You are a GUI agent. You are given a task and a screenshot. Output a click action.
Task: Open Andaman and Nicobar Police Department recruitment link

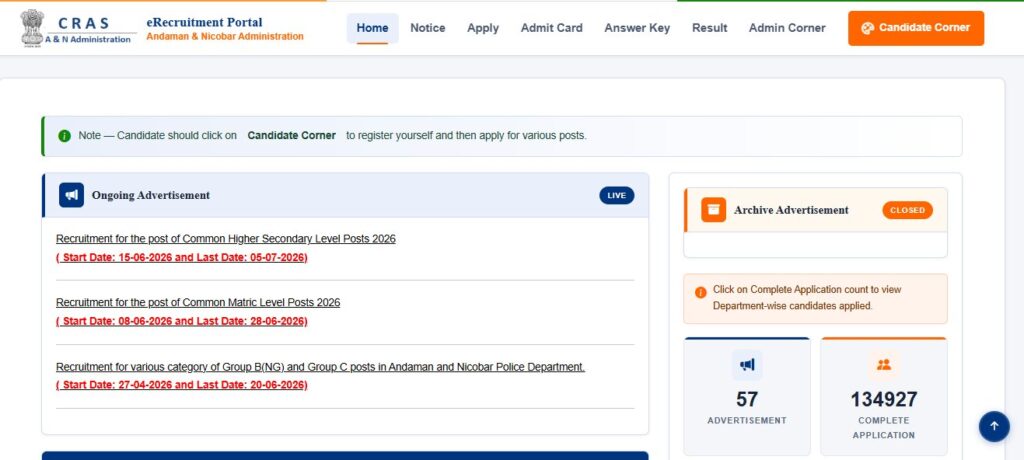coord(321,367)
